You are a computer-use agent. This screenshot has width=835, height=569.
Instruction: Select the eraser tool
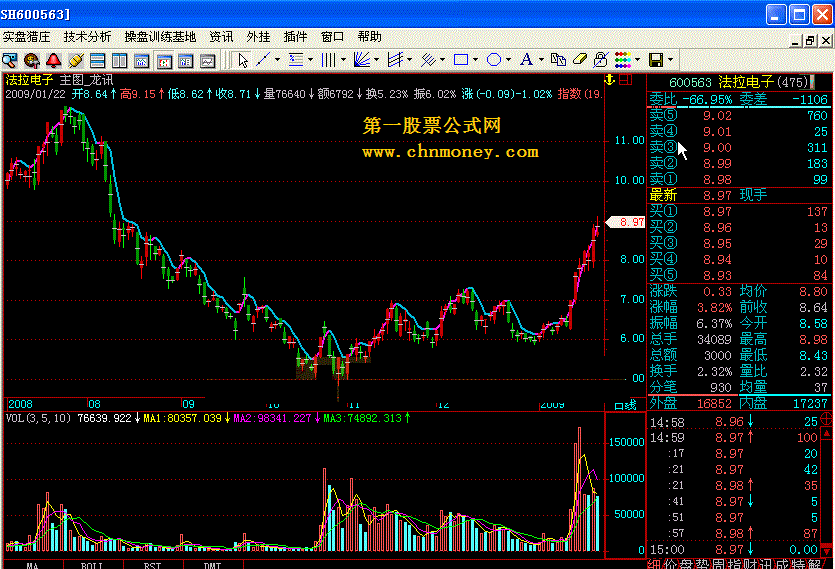coord(579,60)
